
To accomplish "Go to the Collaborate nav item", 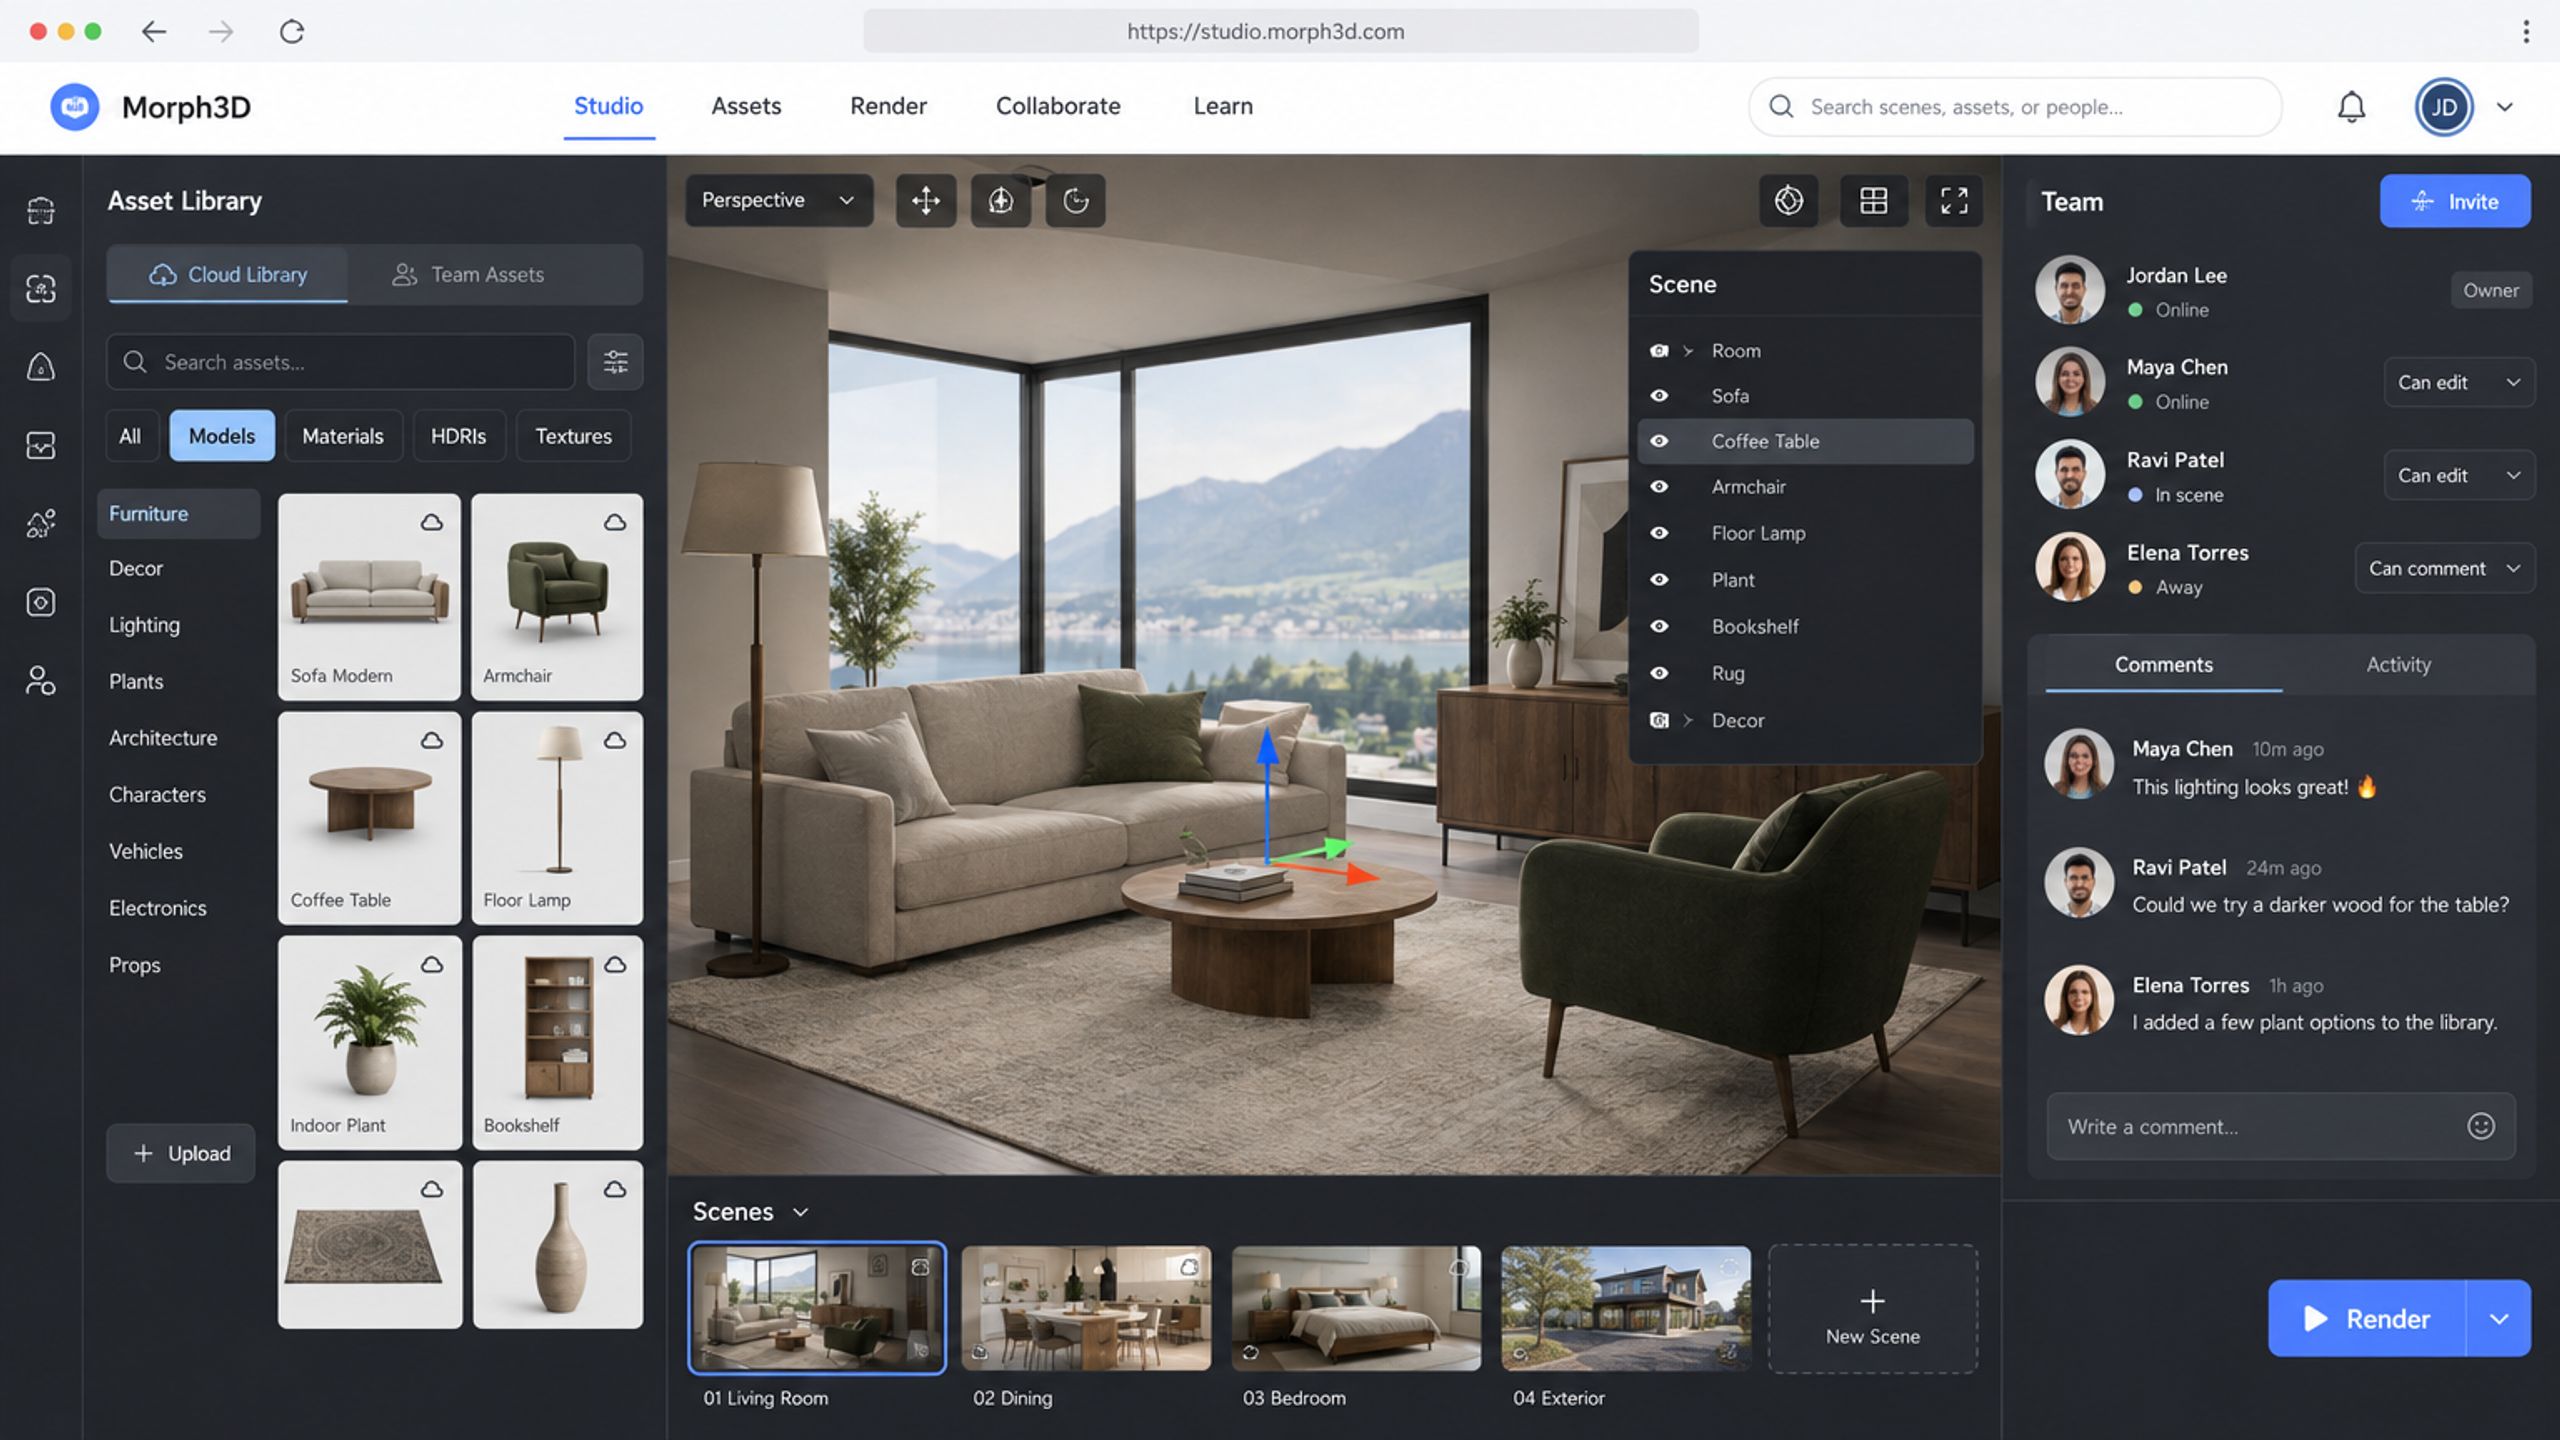I will coord(1058,106).
